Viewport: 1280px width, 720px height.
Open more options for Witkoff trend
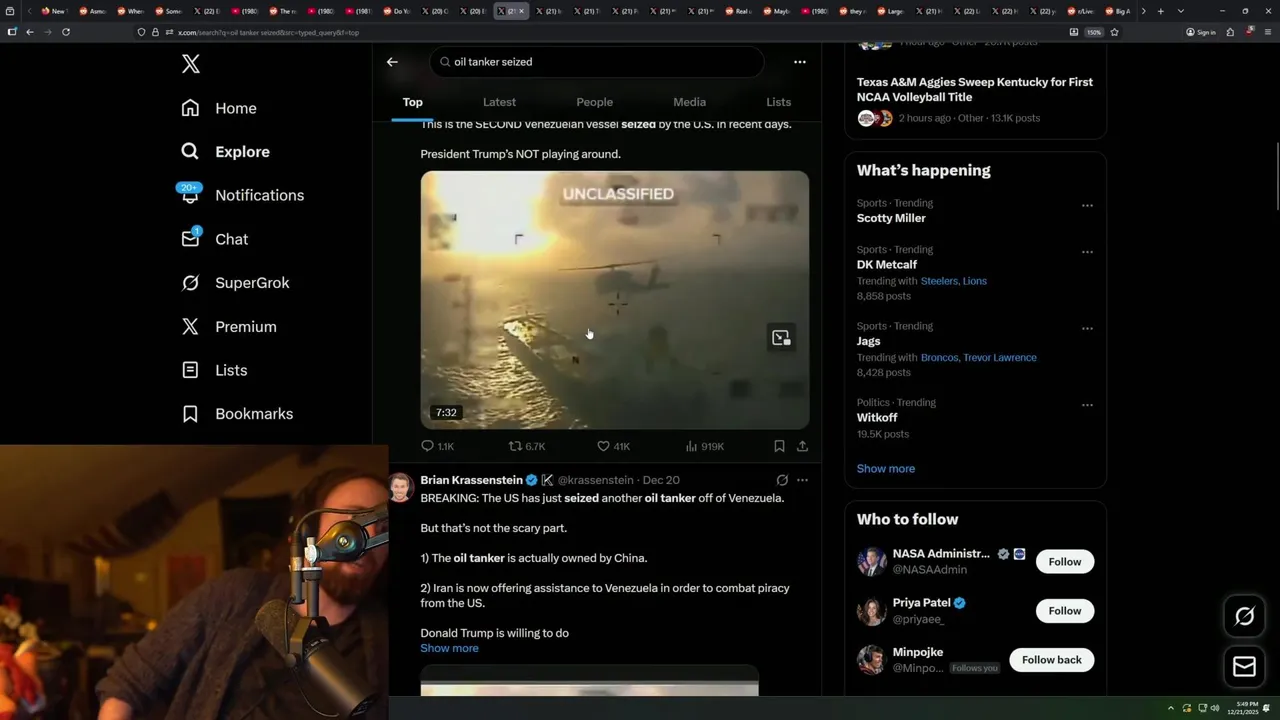point(1087,405)
